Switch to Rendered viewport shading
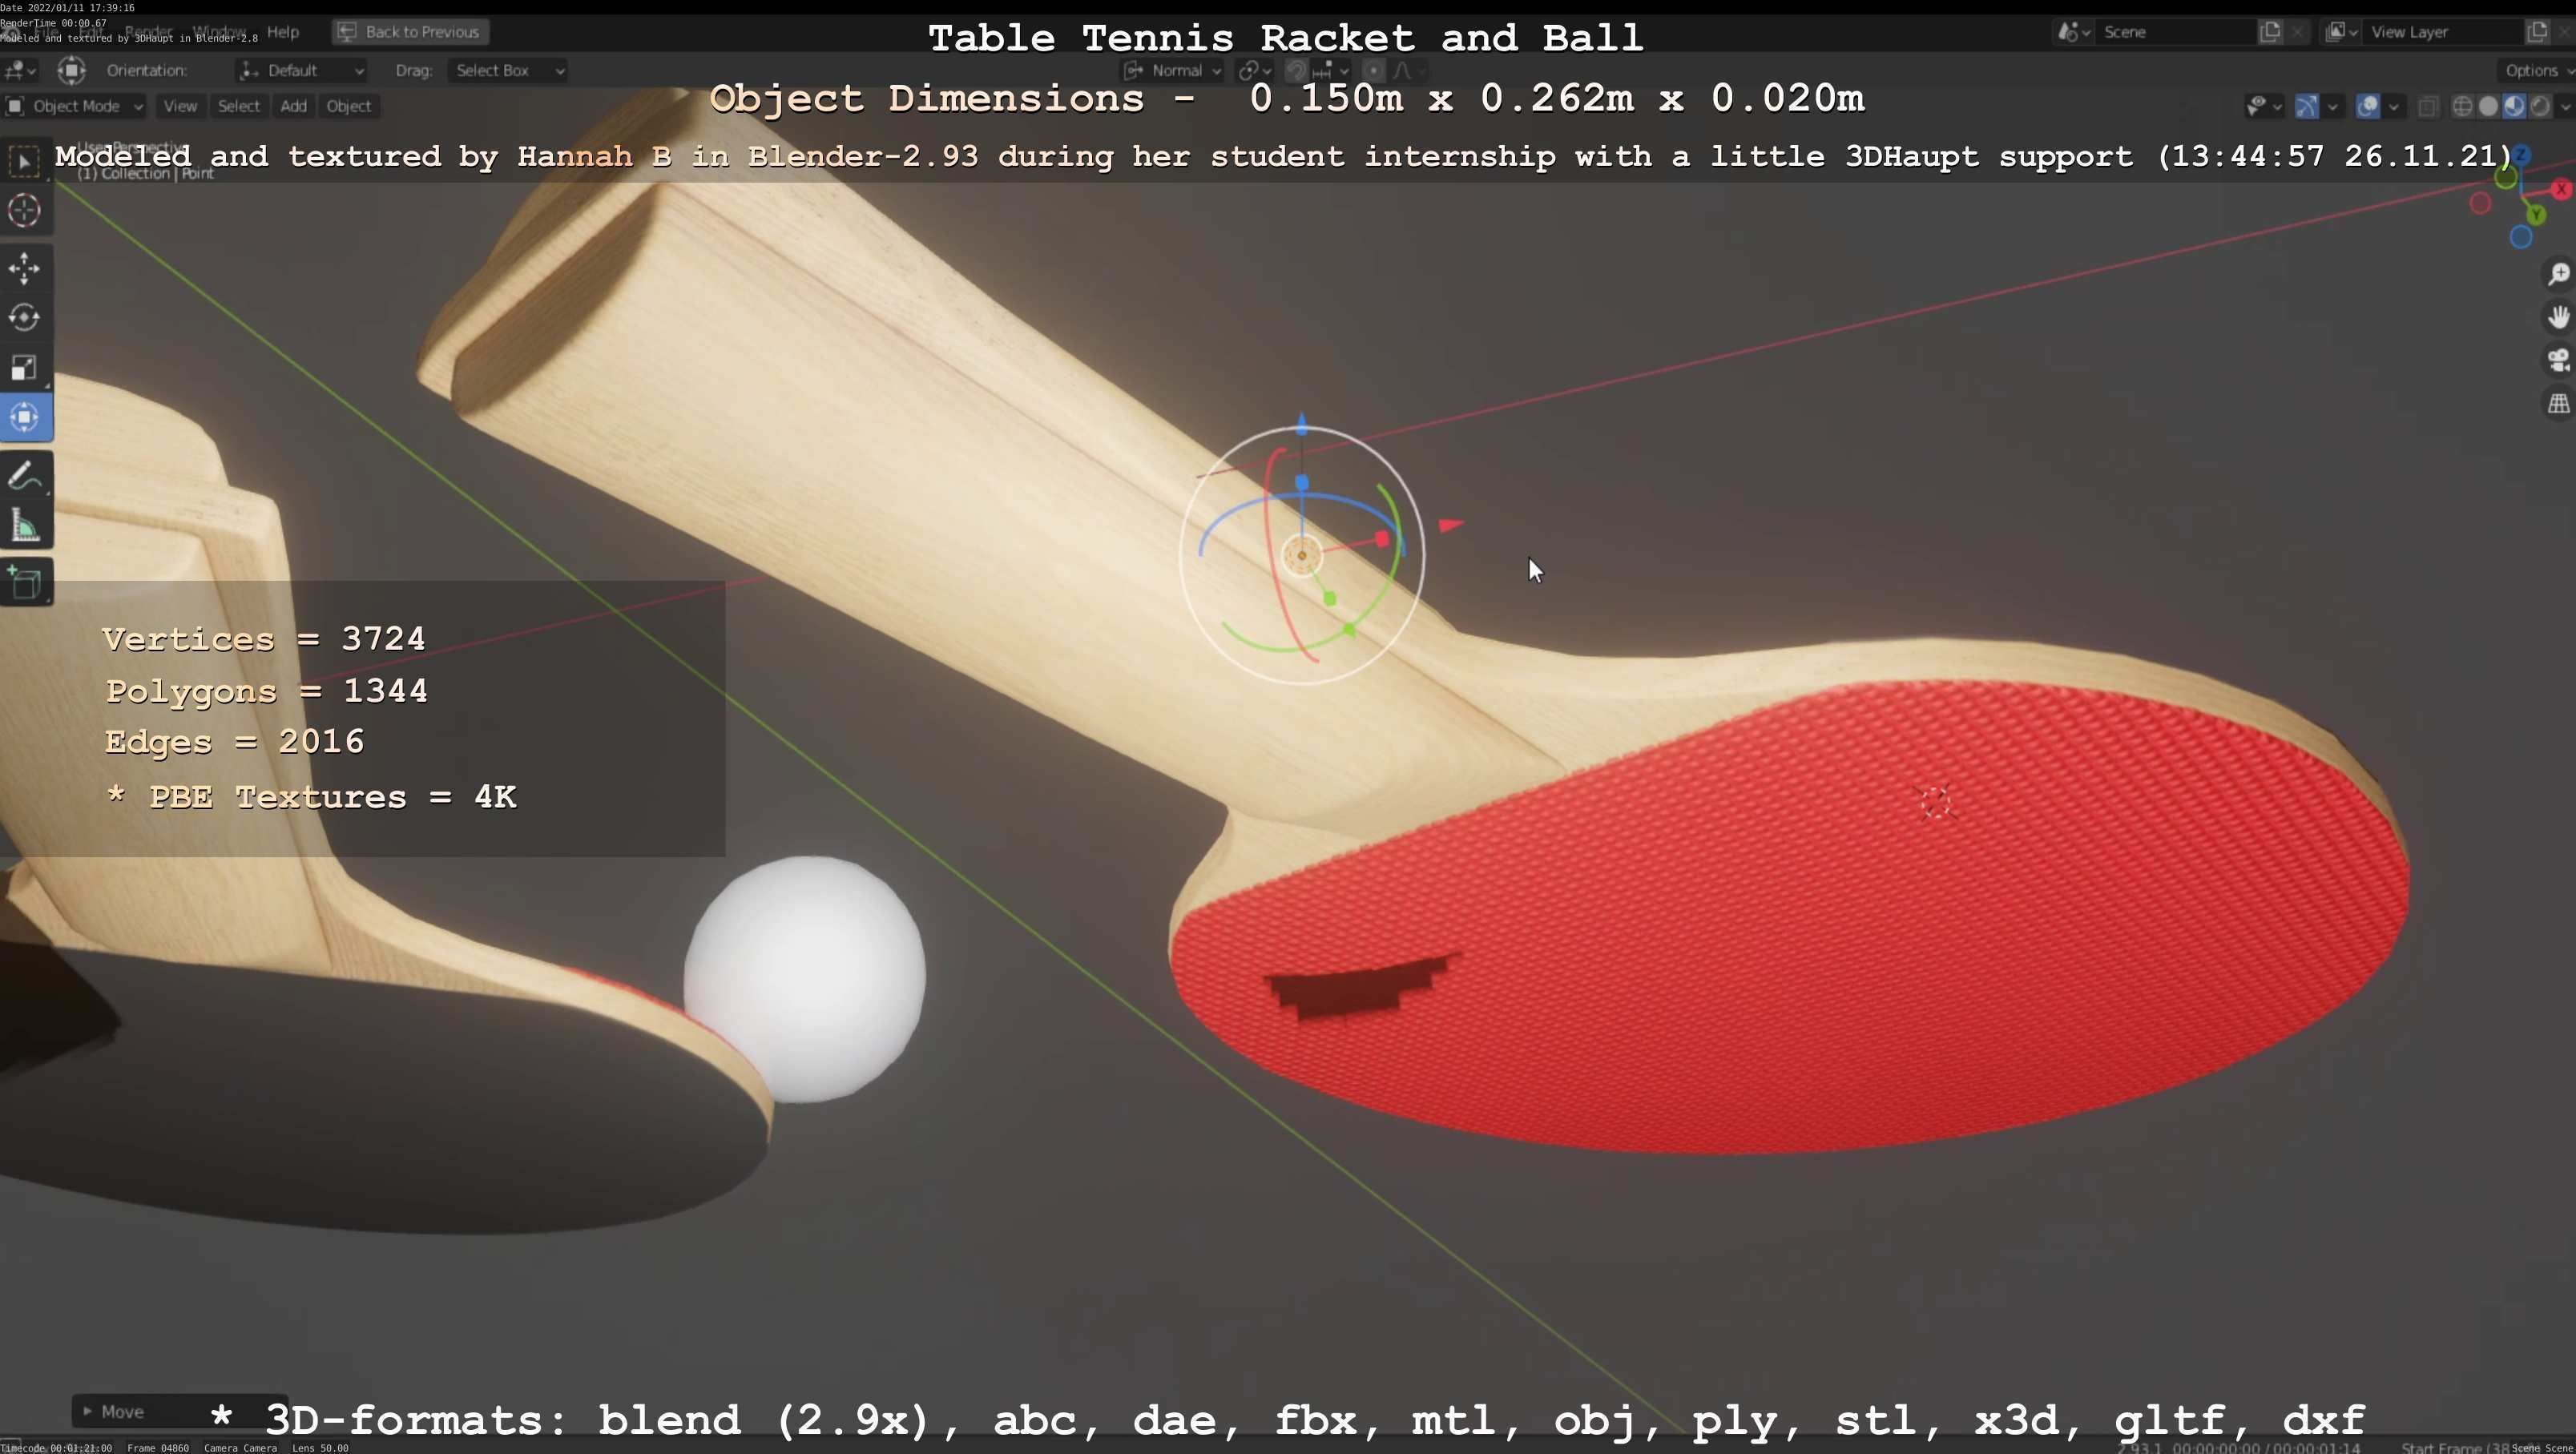The width and height of the screenshot is (2576, 1454). point(2539,106)
